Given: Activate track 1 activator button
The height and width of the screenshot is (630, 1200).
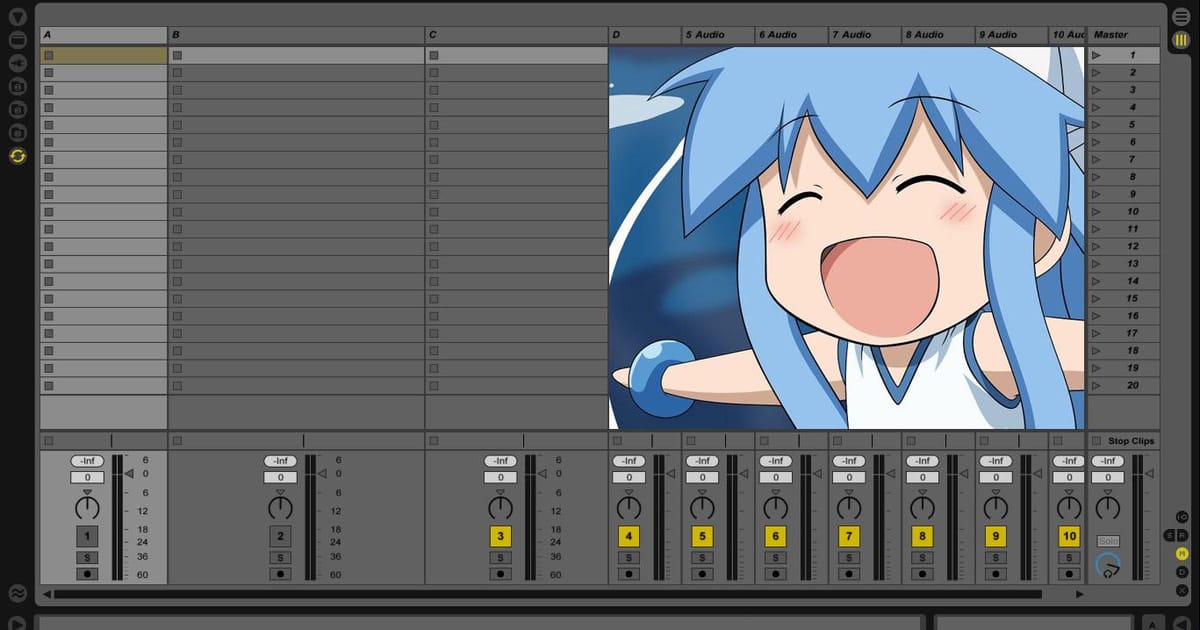Looking at the screenshot, I should point(87,536).
